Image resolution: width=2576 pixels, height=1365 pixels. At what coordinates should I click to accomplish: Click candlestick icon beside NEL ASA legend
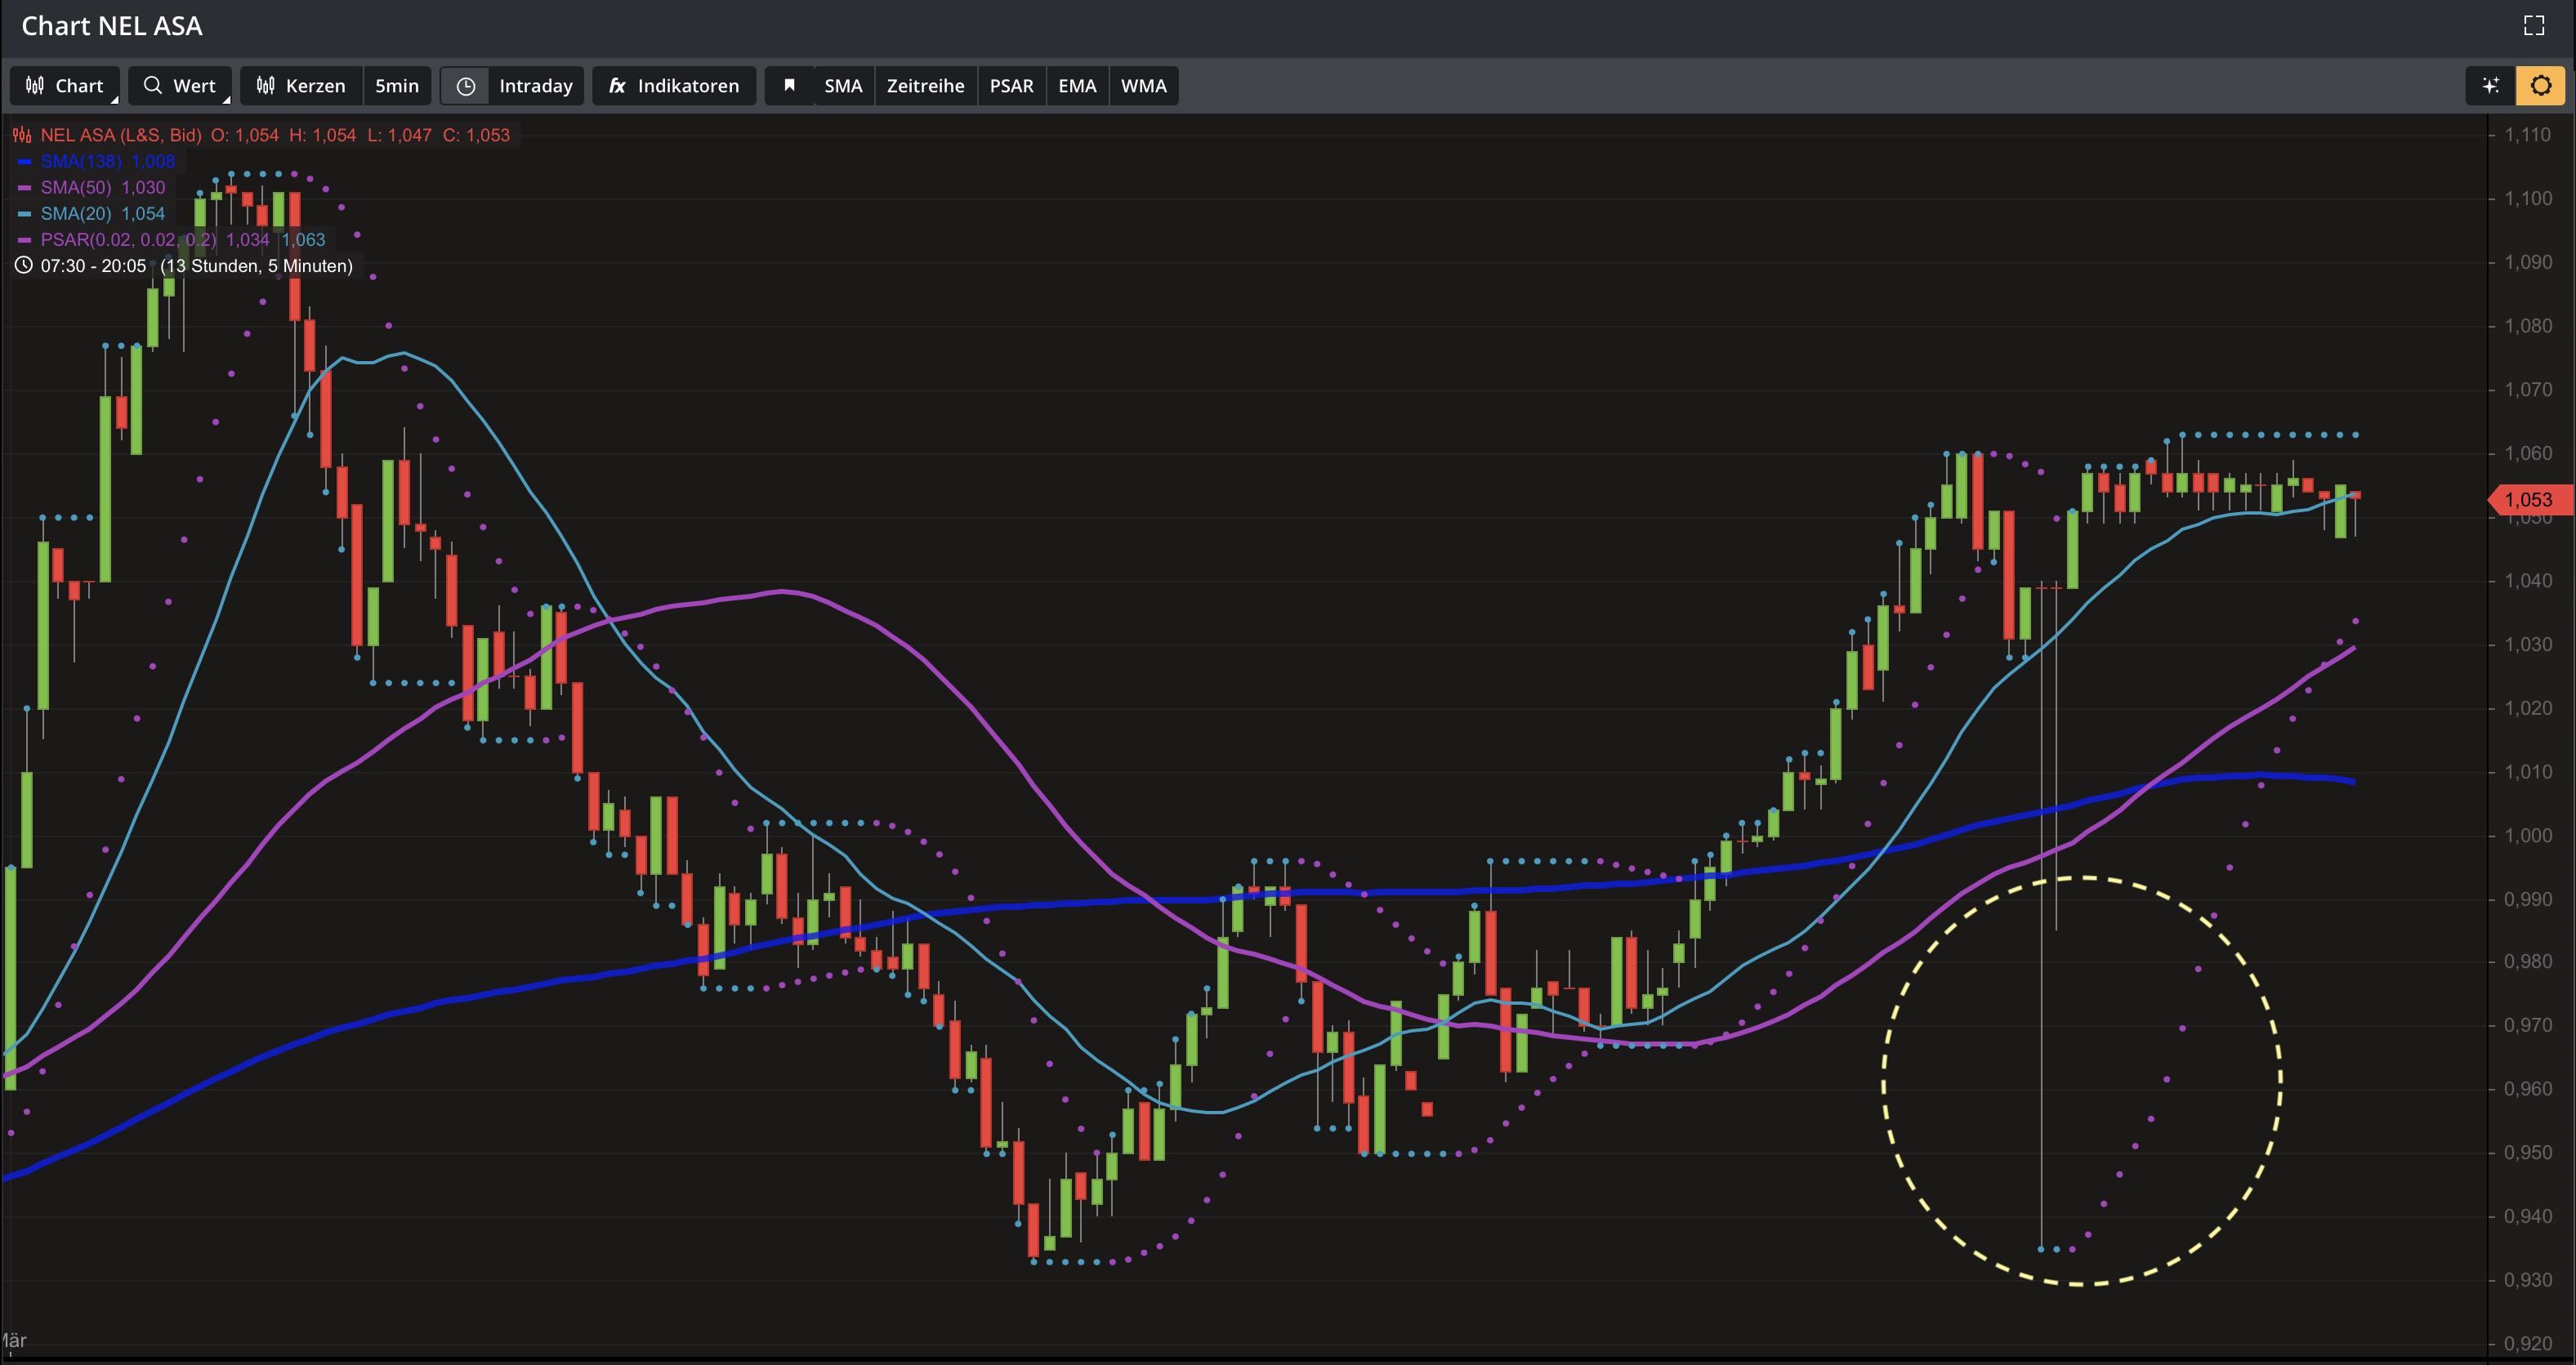pos(22,135)
